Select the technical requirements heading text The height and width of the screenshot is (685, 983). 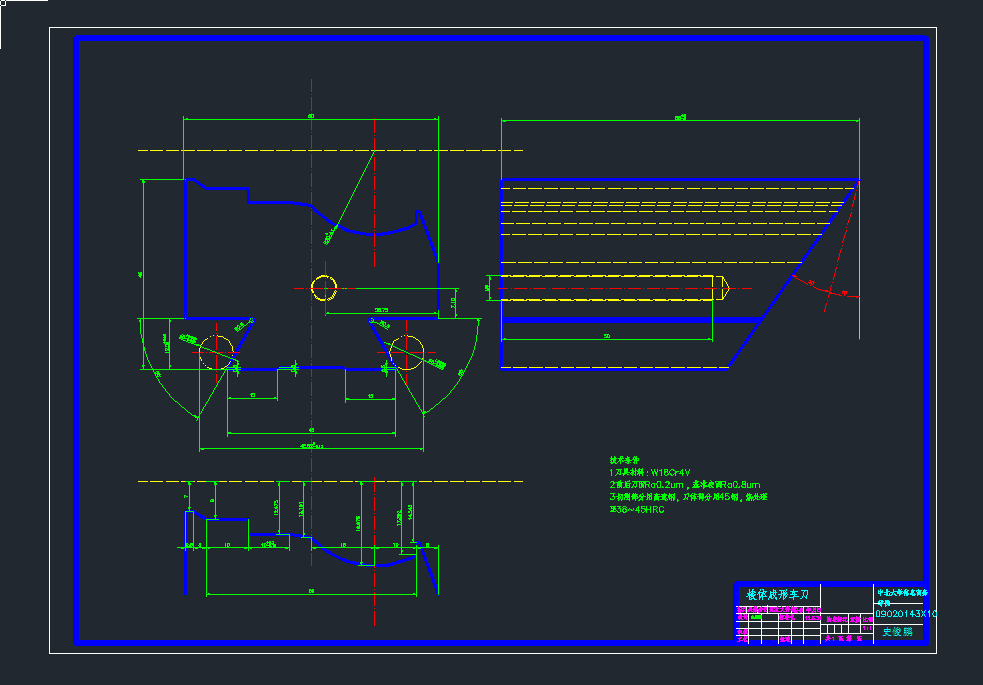(623, 459)
